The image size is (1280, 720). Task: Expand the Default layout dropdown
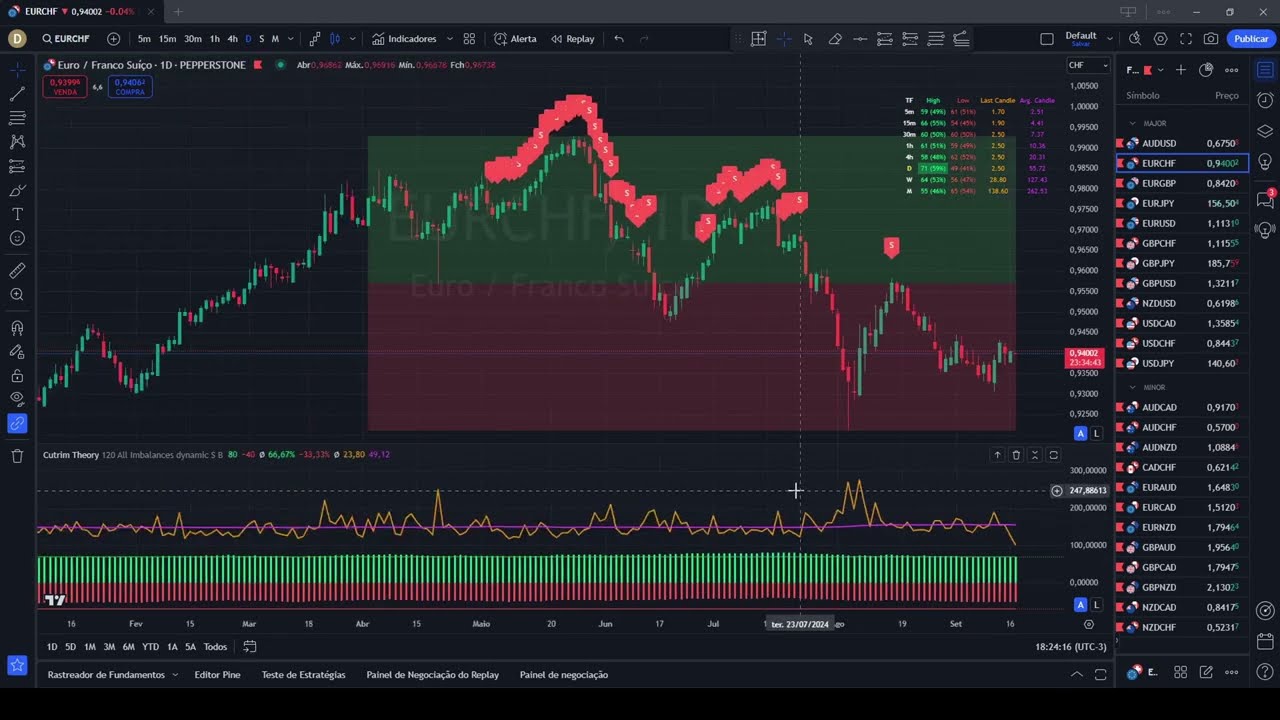click(x=1109, y=39)
